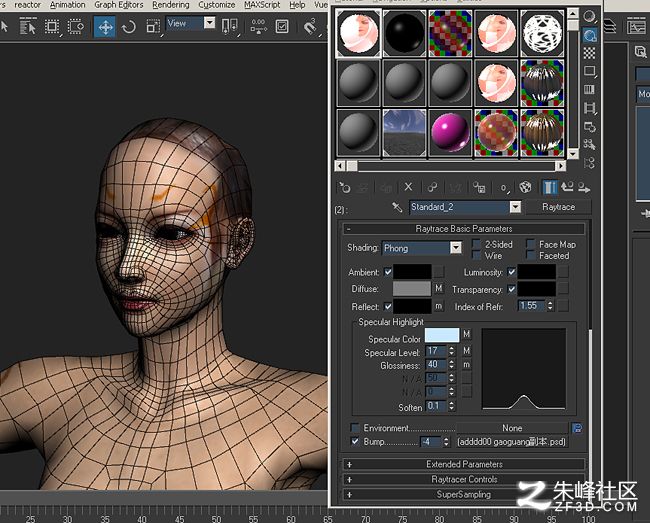Collapse the Raytrace Basic Parameters rollout
The width and height of the screenshot is (650, 523).
[x=463, y=229]
